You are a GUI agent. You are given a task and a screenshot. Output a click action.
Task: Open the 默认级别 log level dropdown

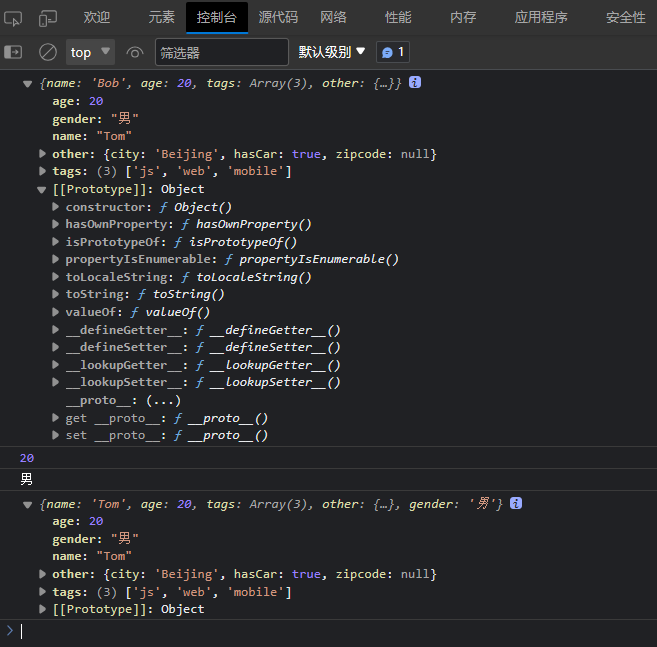point(331,52)
